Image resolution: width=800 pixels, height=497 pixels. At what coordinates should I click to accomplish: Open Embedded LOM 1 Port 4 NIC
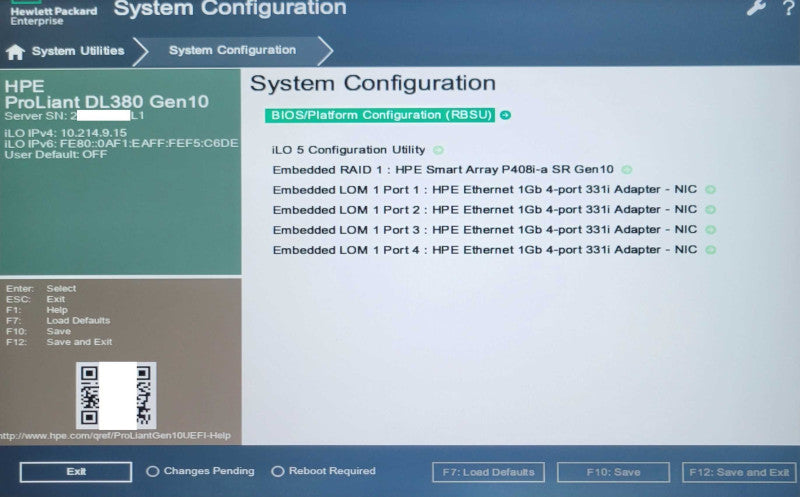tap(485, 250)
